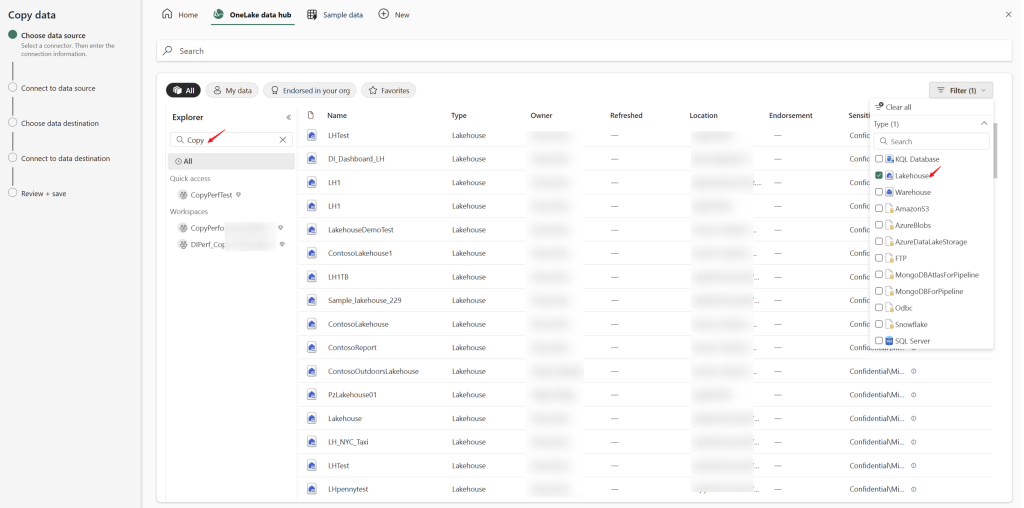Switch to OneLake data hub tab
This screenshot has height=508, width=1024.
tap(253, 14)
